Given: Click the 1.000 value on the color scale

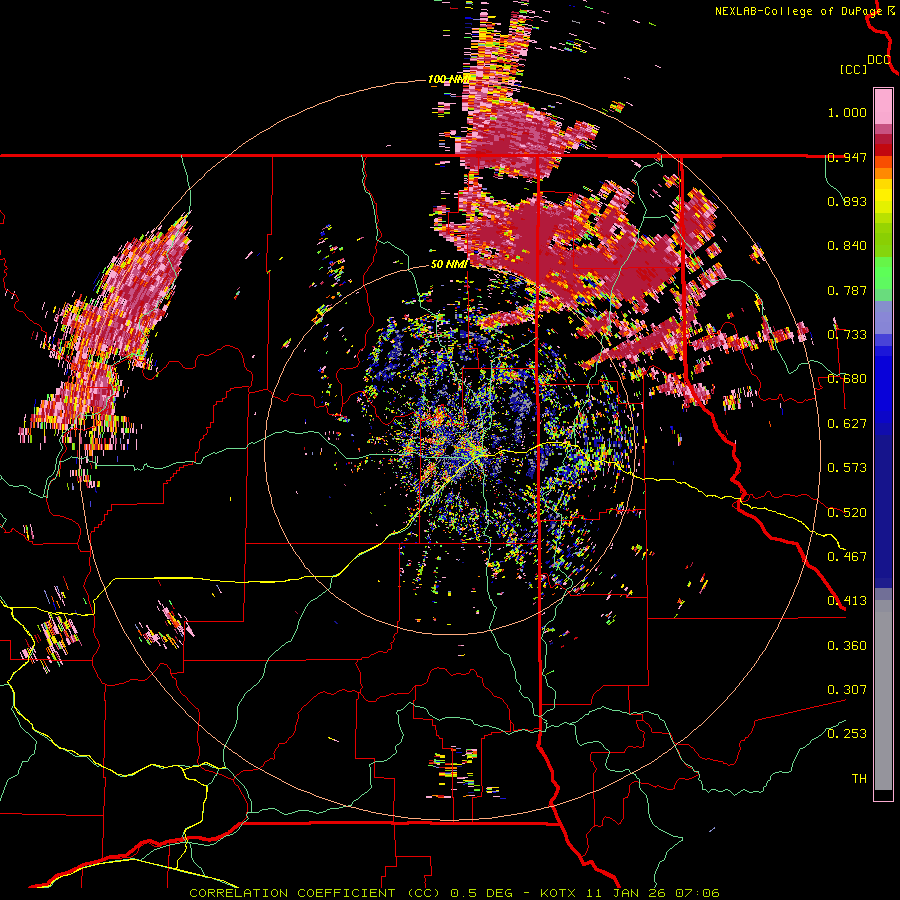Looking at the screenshot, I should pyautogui.click(x=847, y=112).
